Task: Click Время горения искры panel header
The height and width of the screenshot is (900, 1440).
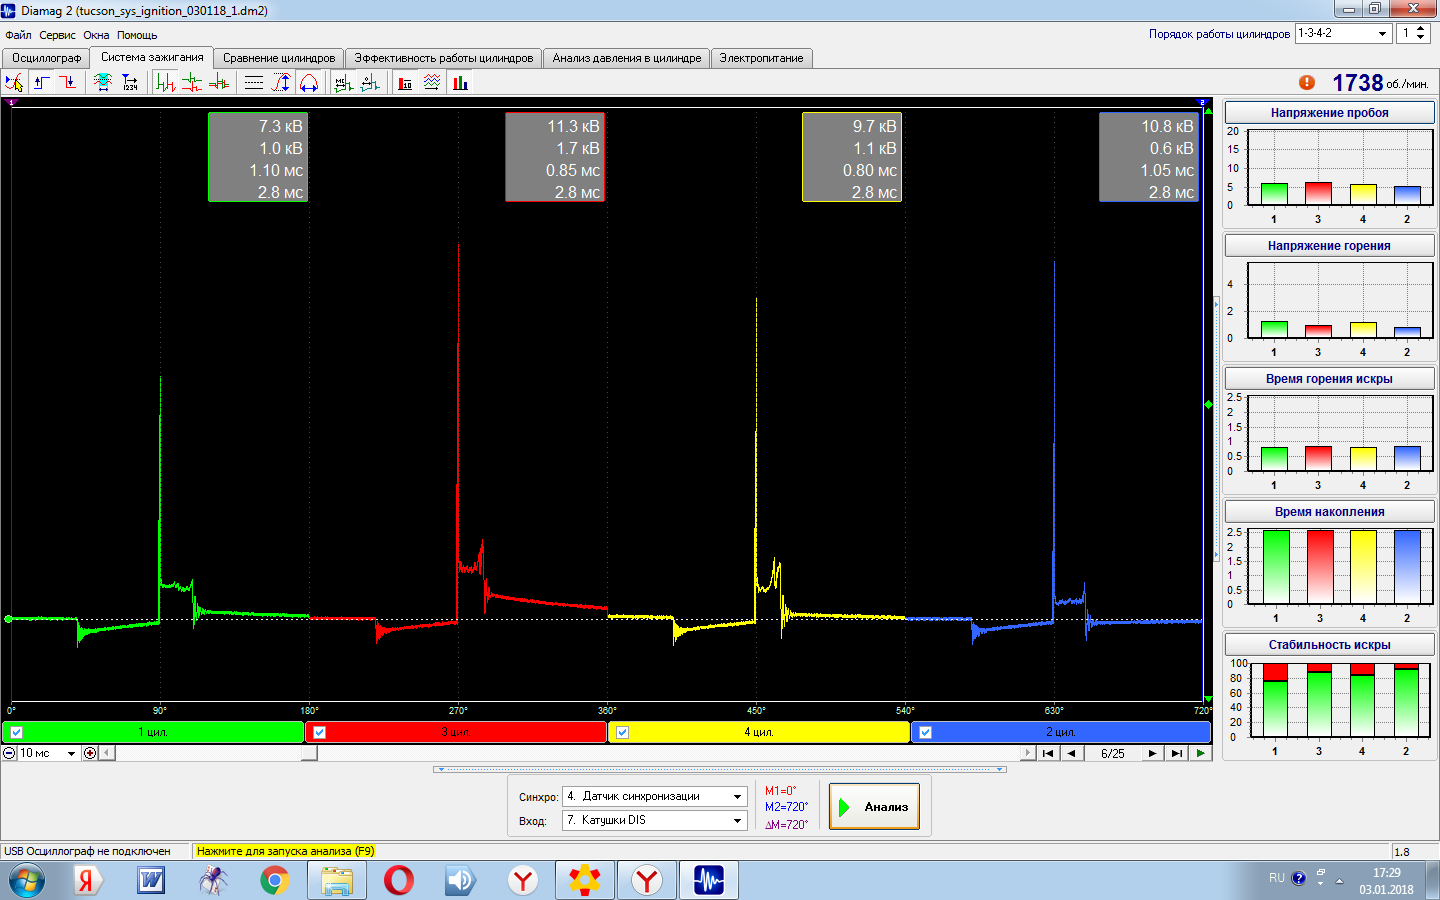Action: coord(1329,379)
